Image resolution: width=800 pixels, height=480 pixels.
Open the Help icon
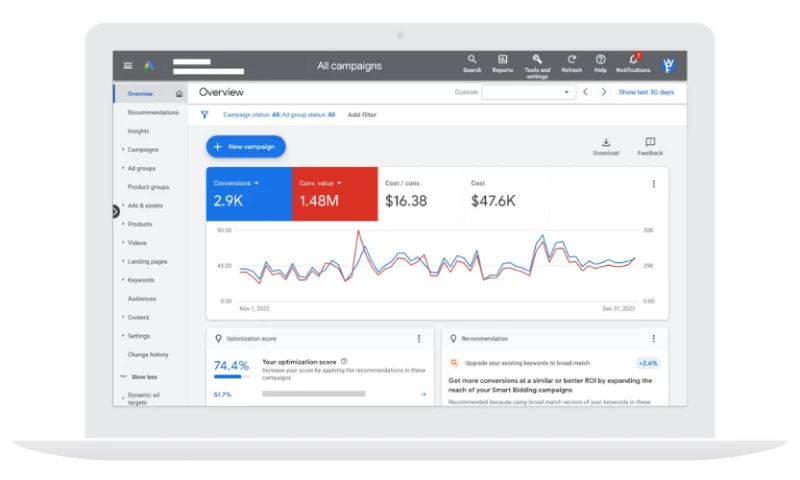[x=600, y=60]
